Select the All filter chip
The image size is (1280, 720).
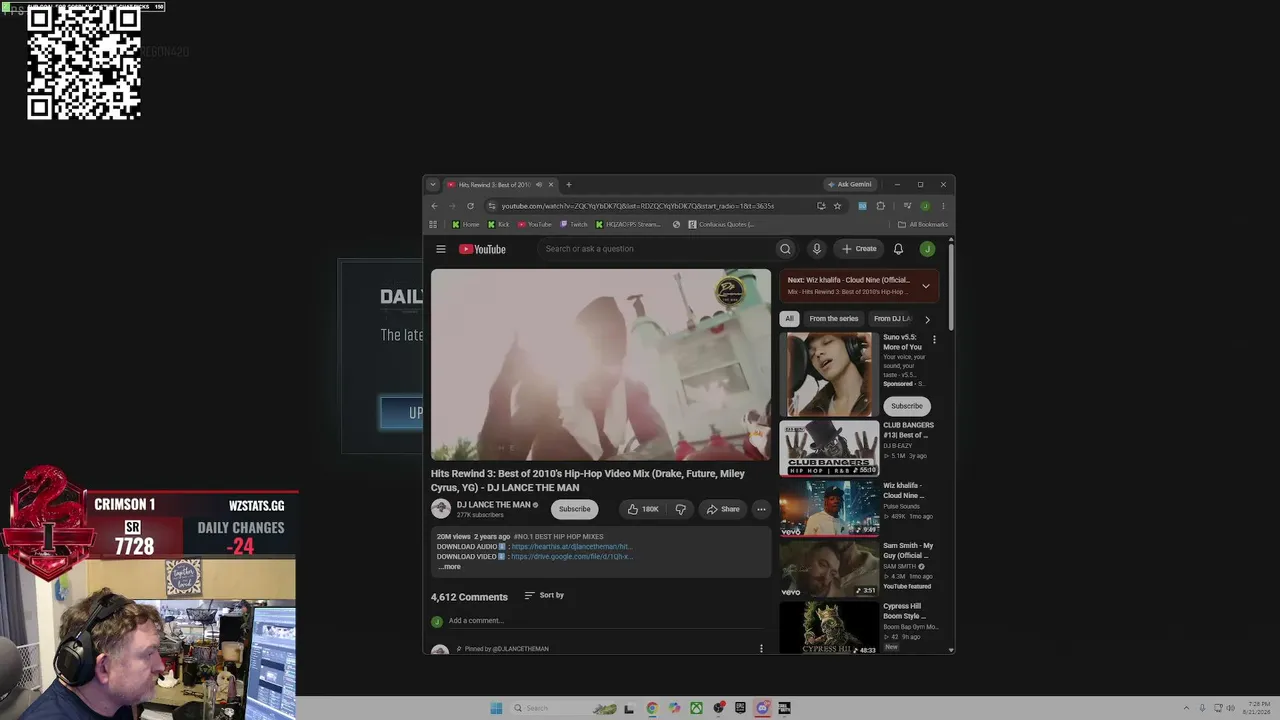click(x=789, y=319)
